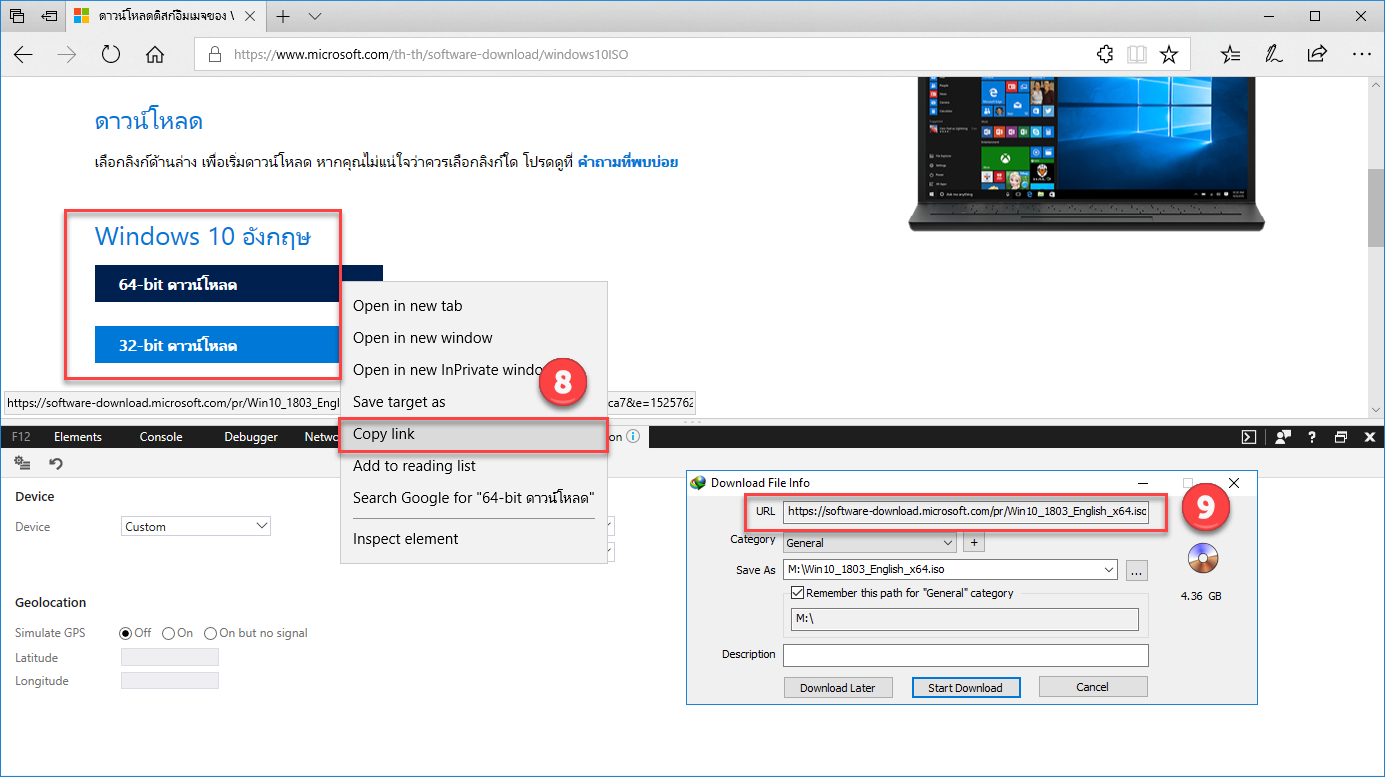
Task: Click the Download Later button
Action: tap(838, 688)
